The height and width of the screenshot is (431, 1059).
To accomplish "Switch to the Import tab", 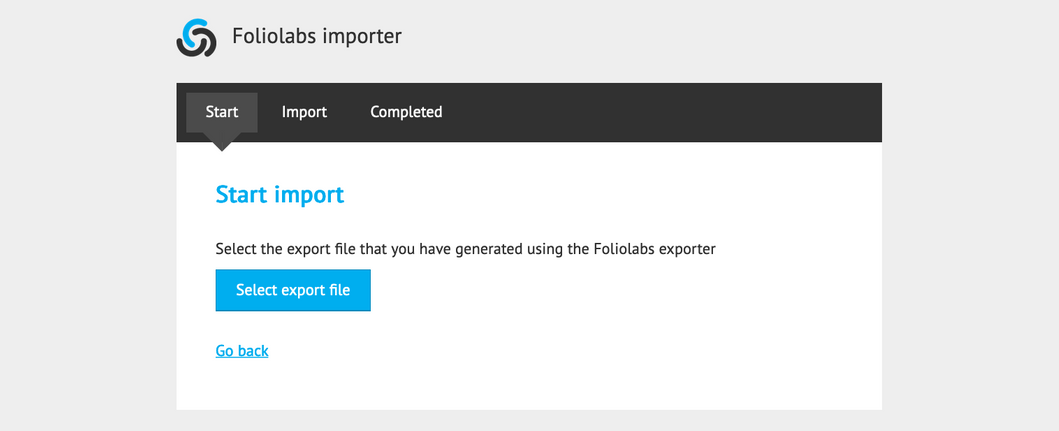I will coord(304,112).
